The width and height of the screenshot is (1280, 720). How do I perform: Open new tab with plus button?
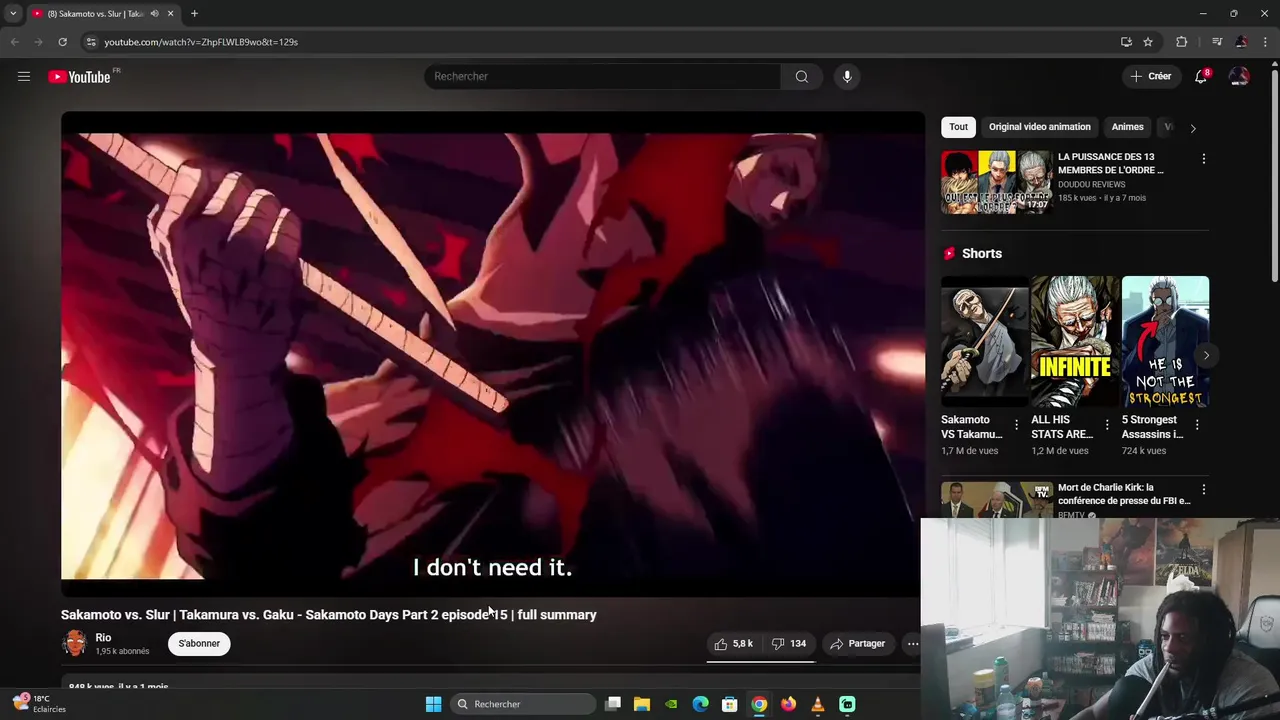[x=194, y=14]
